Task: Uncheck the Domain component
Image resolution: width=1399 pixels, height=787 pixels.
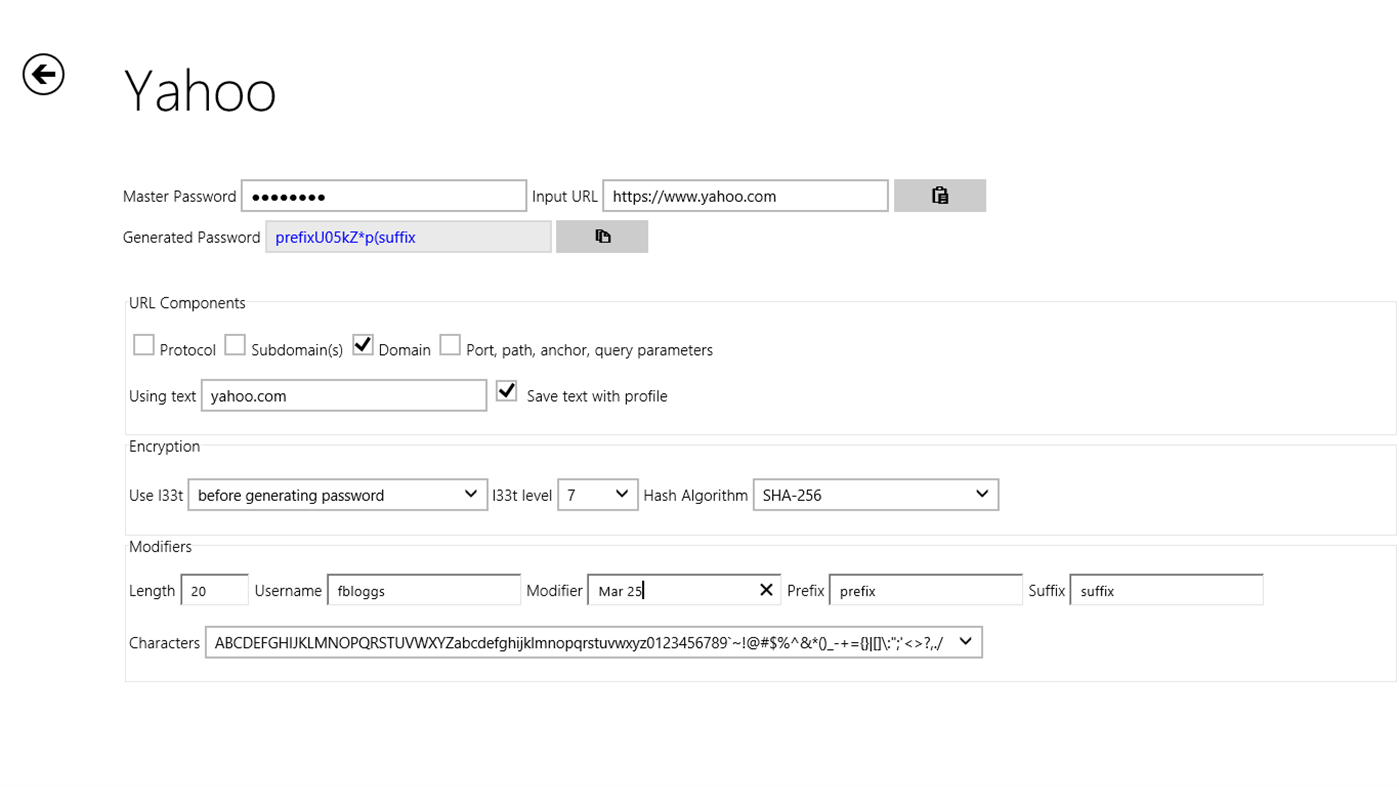Action: coord(362,344)
